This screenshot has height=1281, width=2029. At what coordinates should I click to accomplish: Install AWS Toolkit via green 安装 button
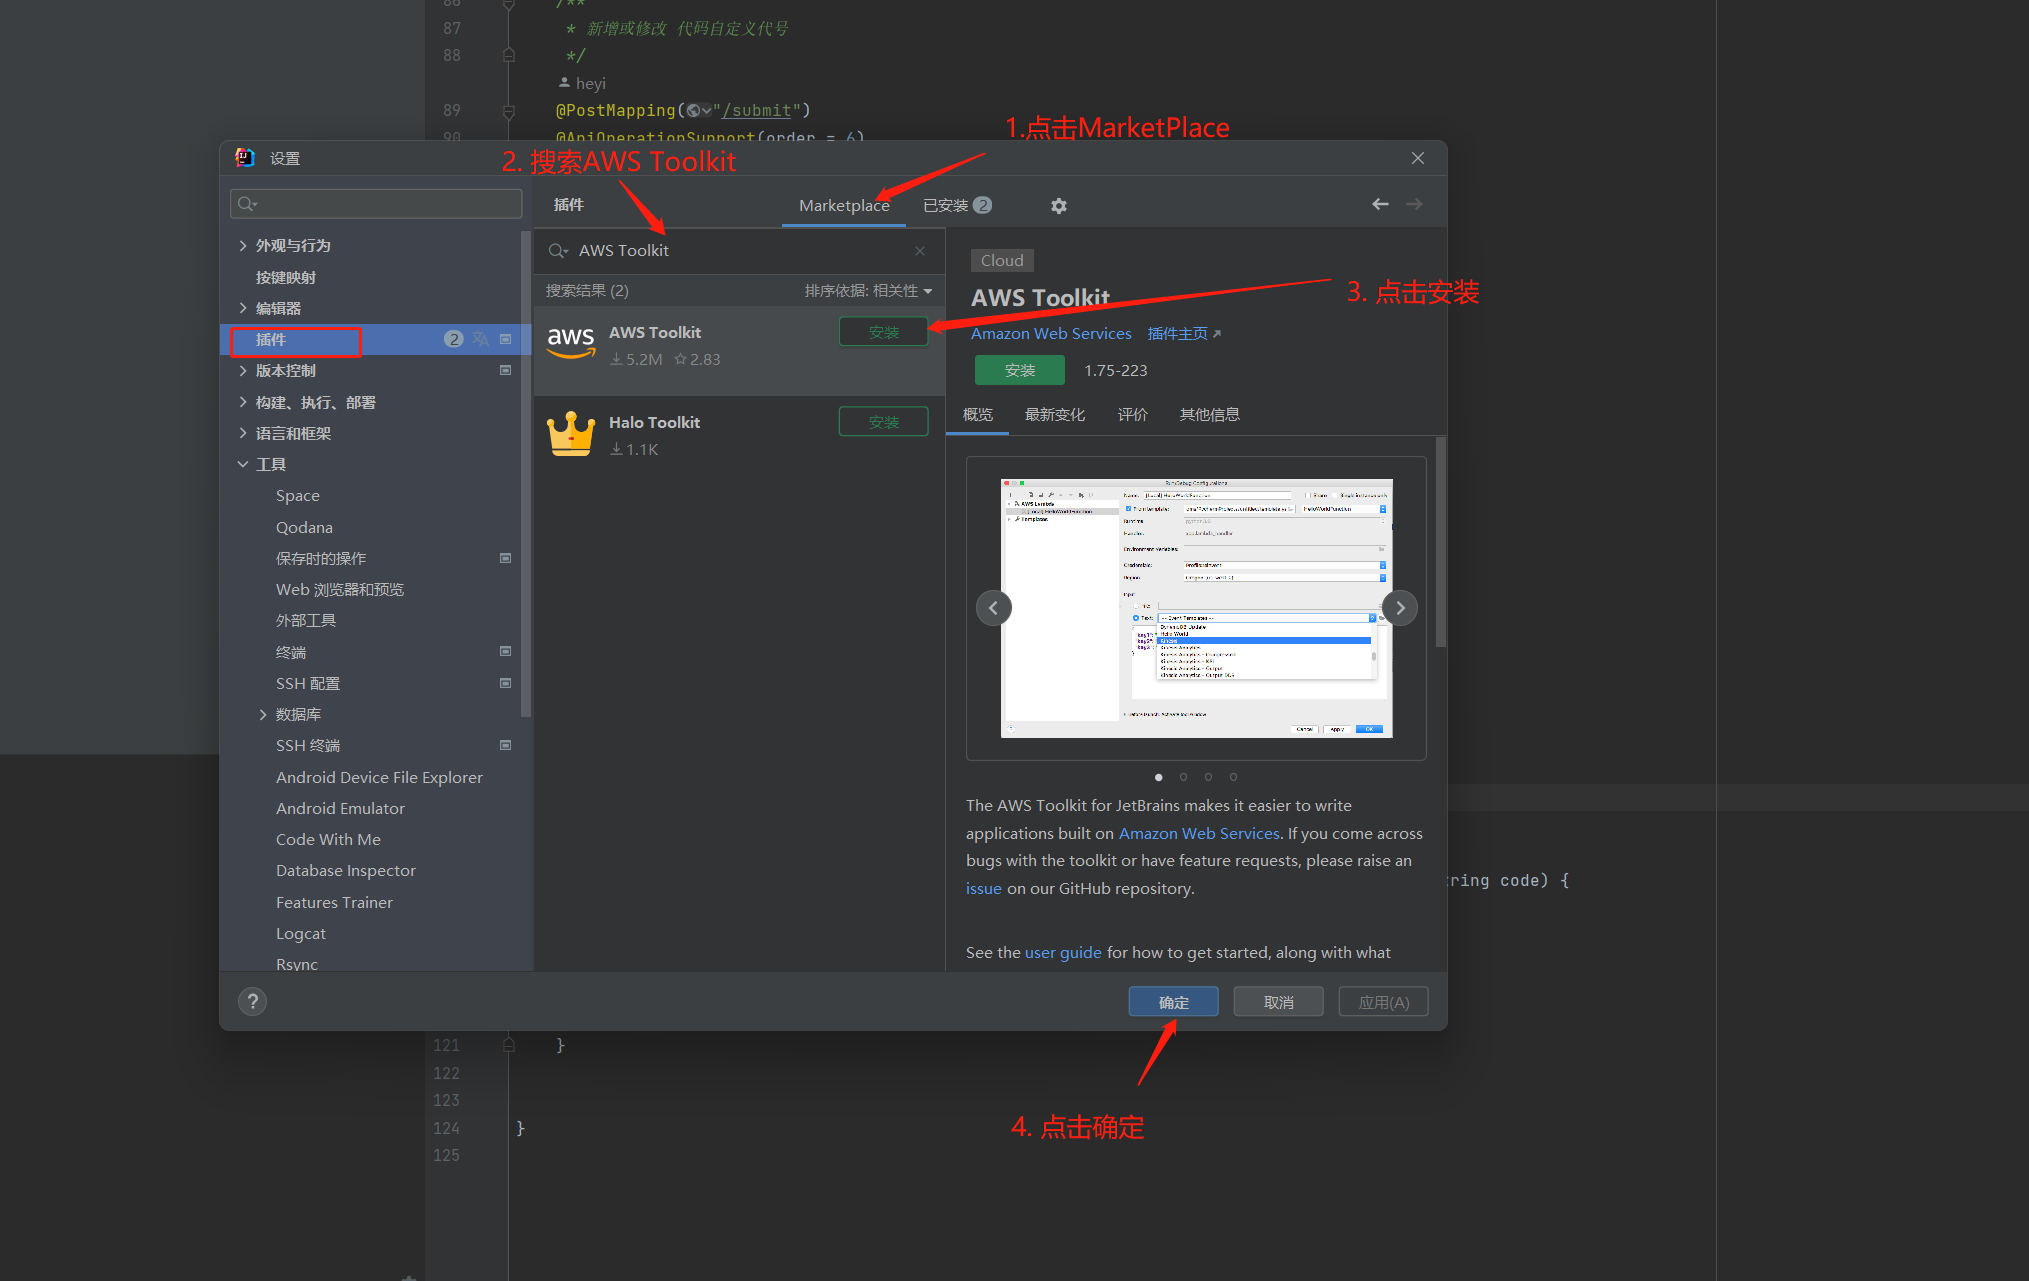1019,369
